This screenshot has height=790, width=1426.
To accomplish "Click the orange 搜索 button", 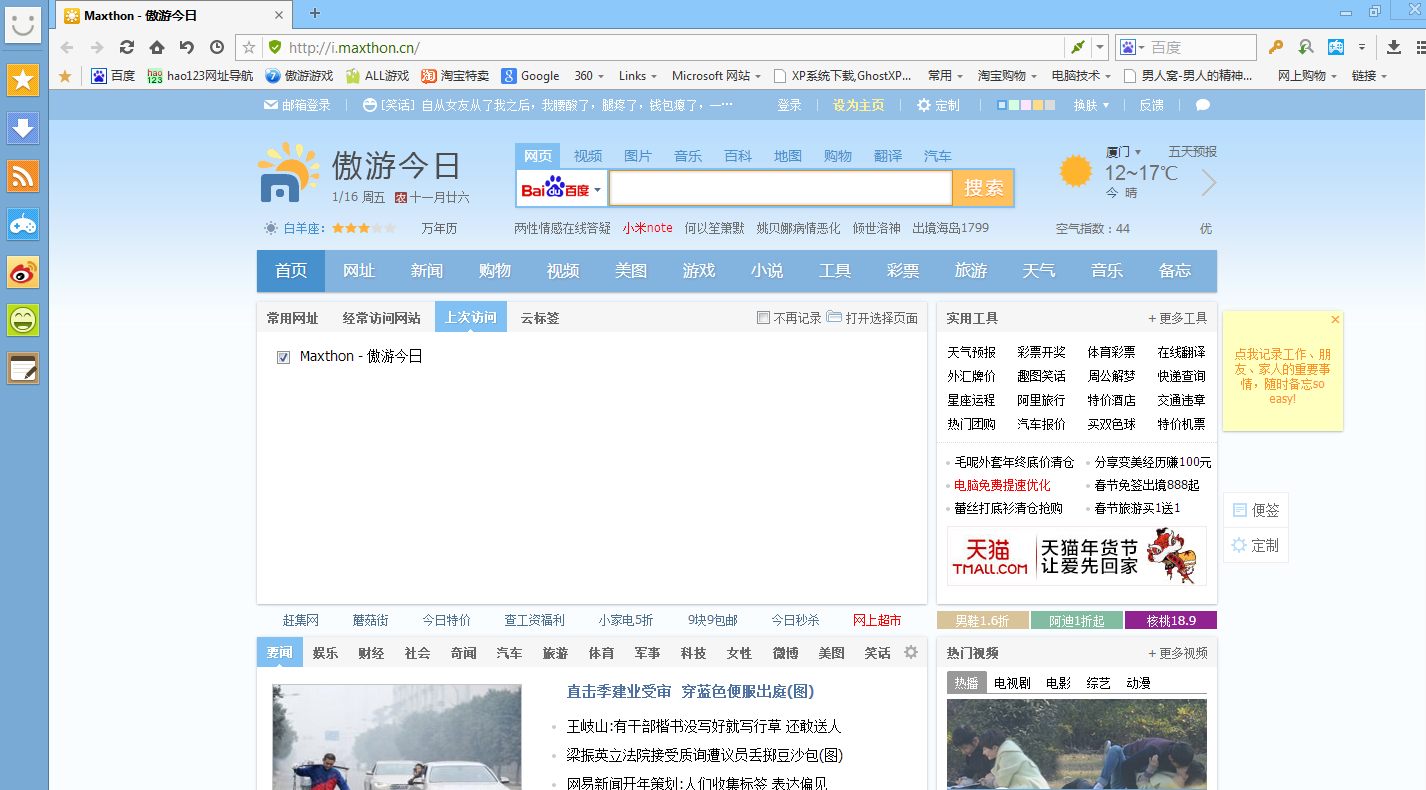I will pyautogui.click(x=984, y=188).
